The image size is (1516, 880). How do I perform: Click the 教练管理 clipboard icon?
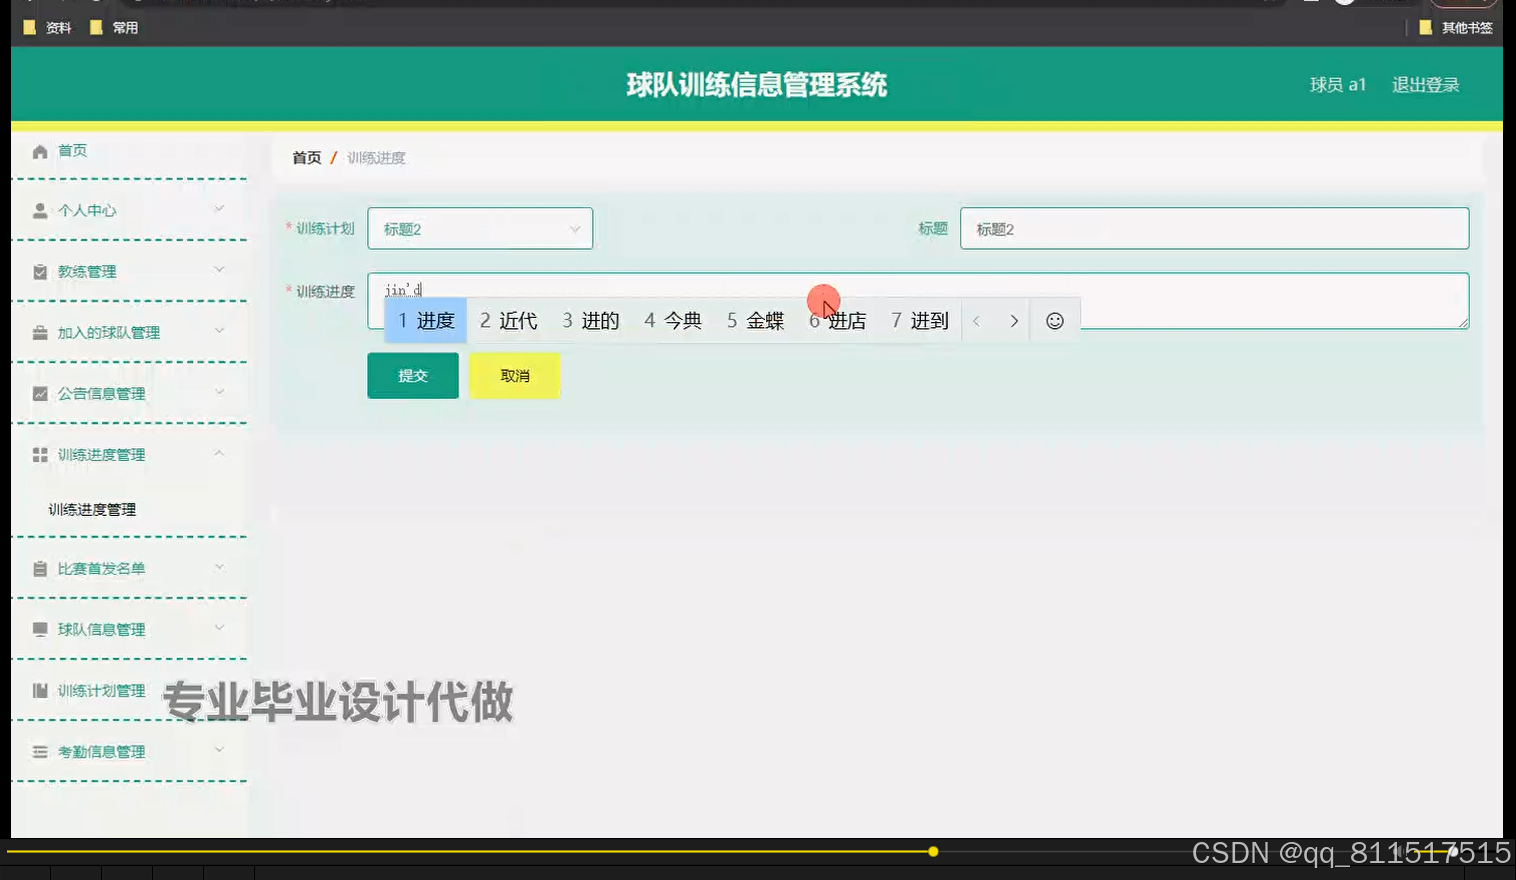click(x=40, y=271)
